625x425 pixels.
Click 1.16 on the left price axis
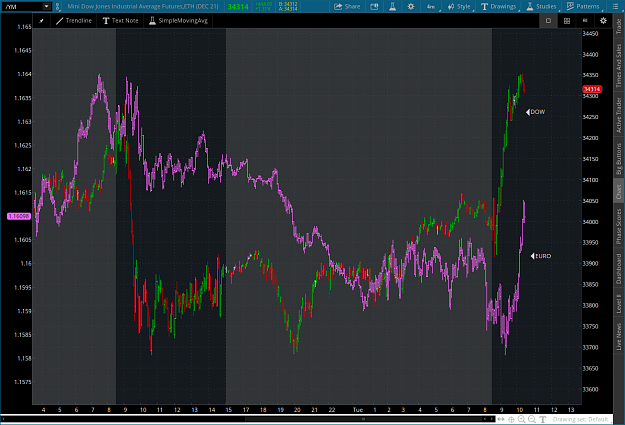[x=26, y=264]
